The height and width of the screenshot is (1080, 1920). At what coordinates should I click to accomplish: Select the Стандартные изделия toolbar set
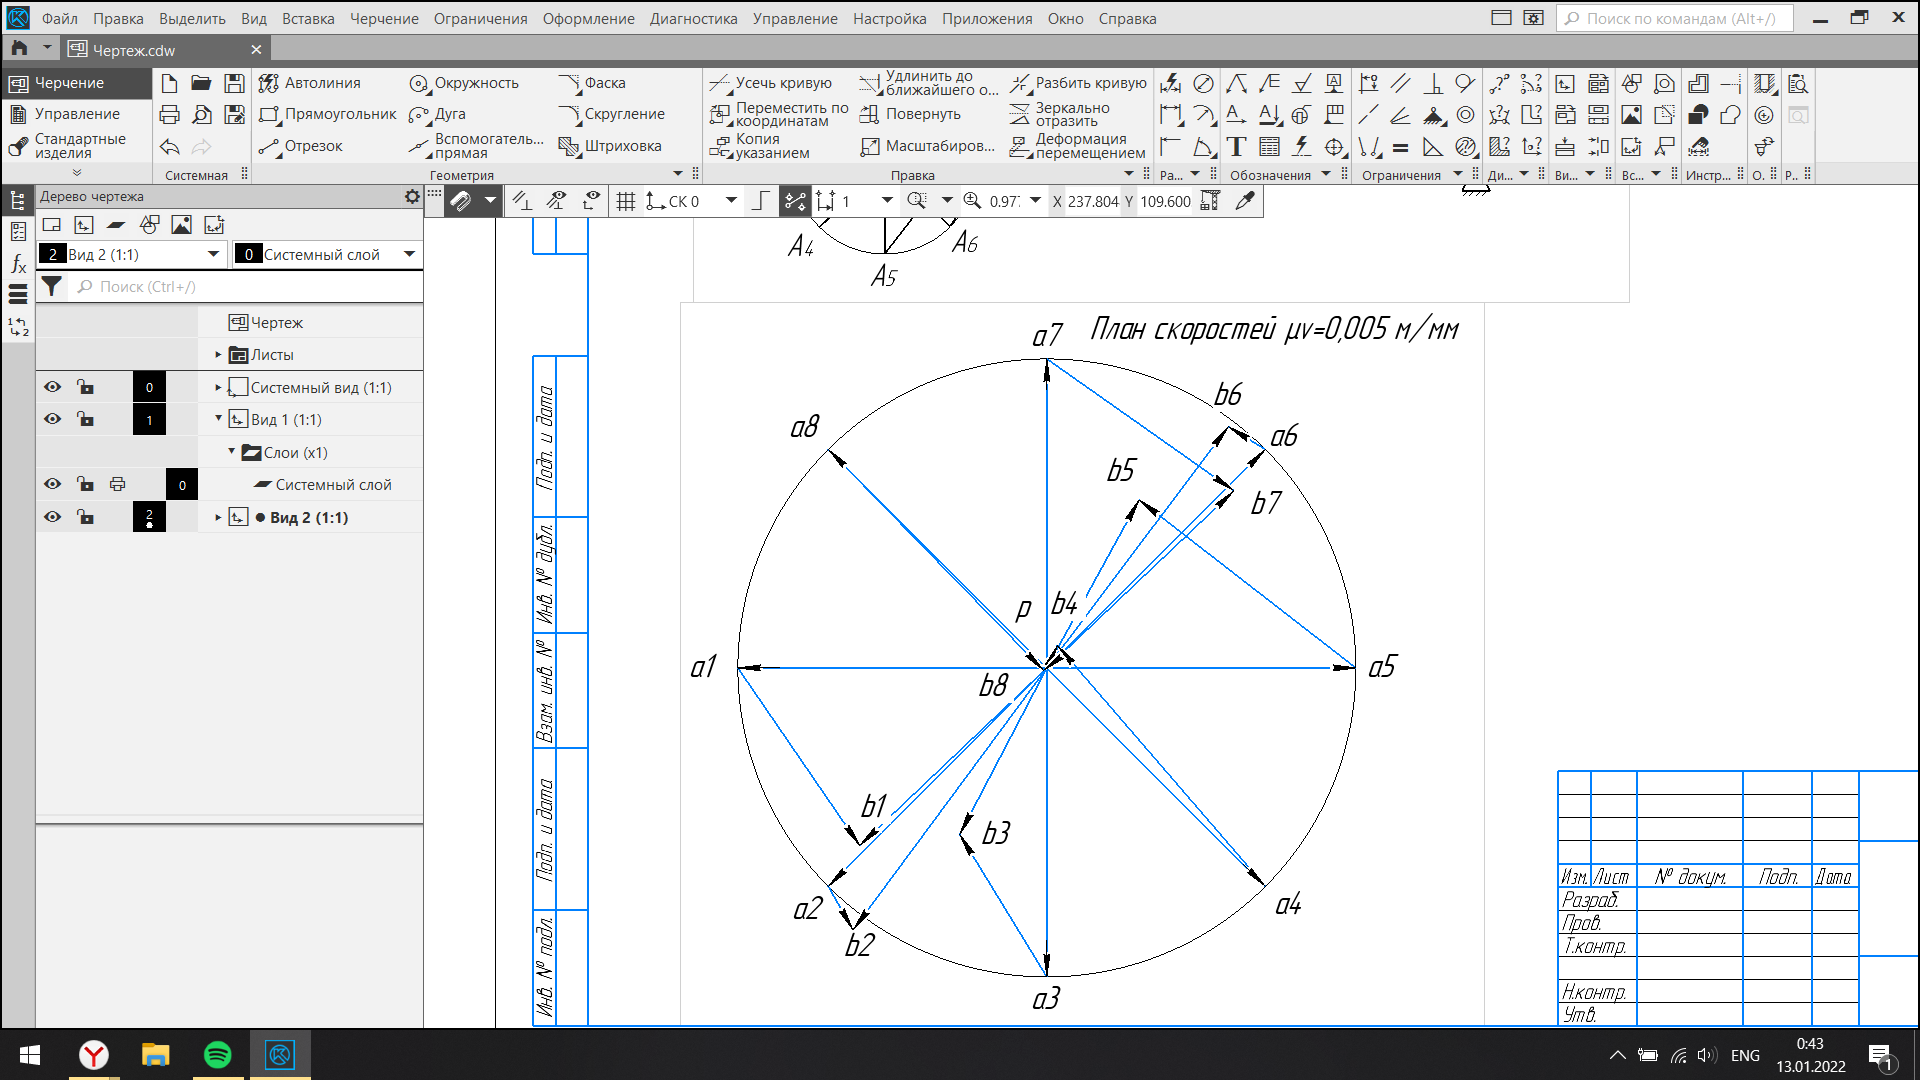(76, 146)
